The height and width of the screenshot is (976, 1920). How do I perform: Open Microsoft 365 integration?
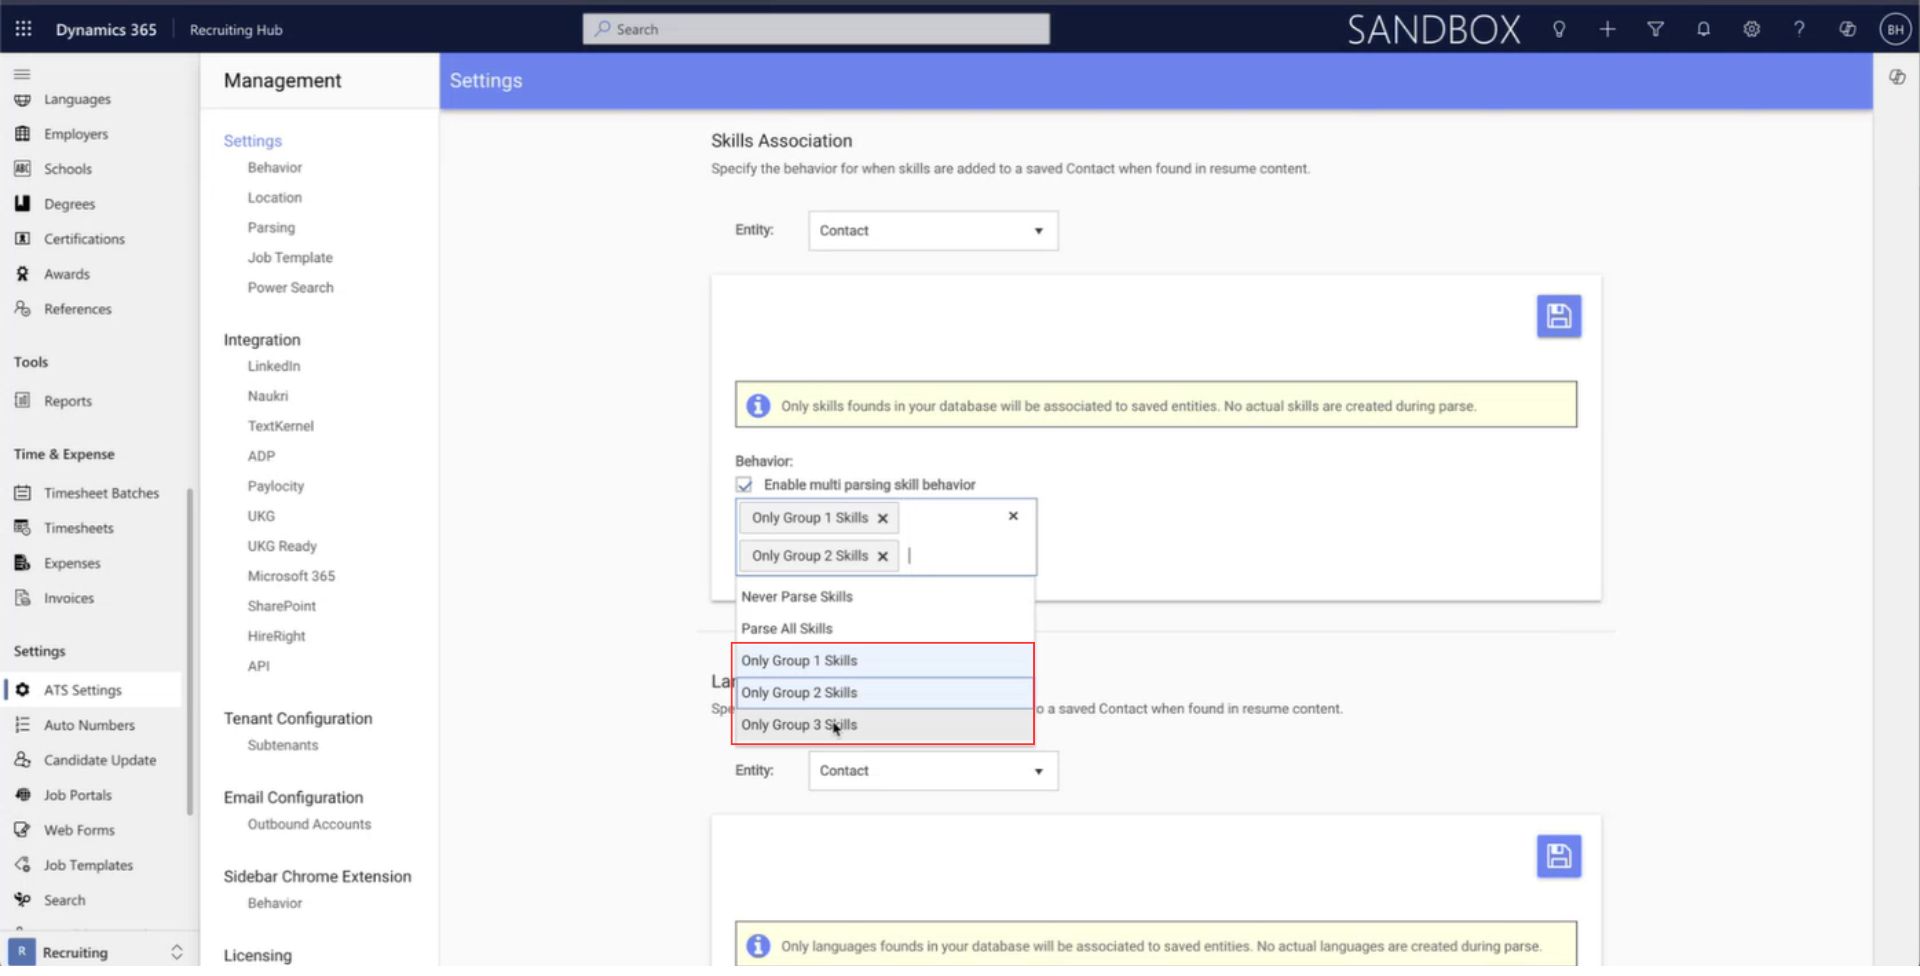(291, 576)
